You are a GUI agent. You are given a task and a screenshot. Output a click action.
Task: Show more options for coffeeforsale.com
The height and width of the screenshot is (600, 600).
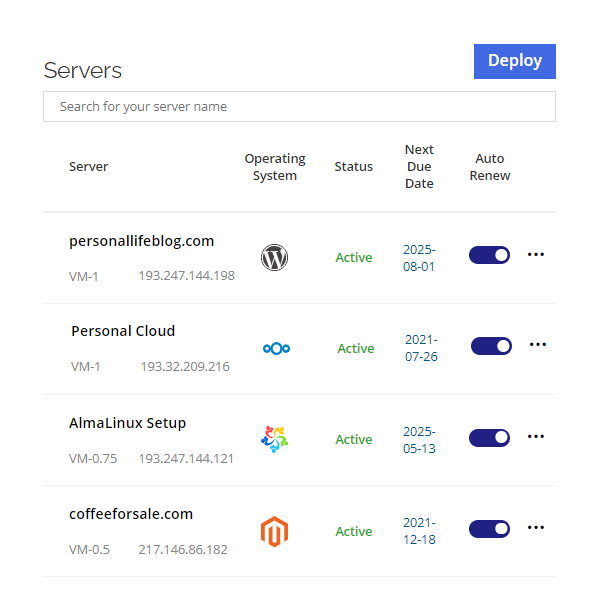click(x=536, y=527)
